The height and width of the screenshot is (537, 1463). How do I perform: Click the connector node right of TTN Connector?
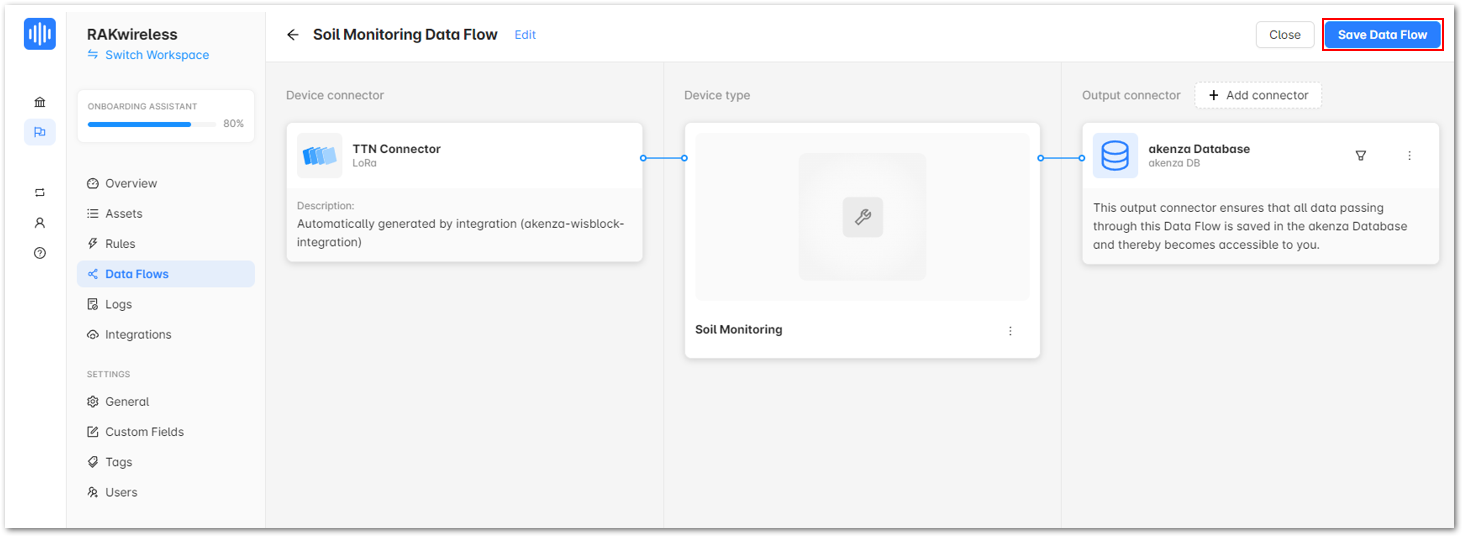[x=643, y=158]
